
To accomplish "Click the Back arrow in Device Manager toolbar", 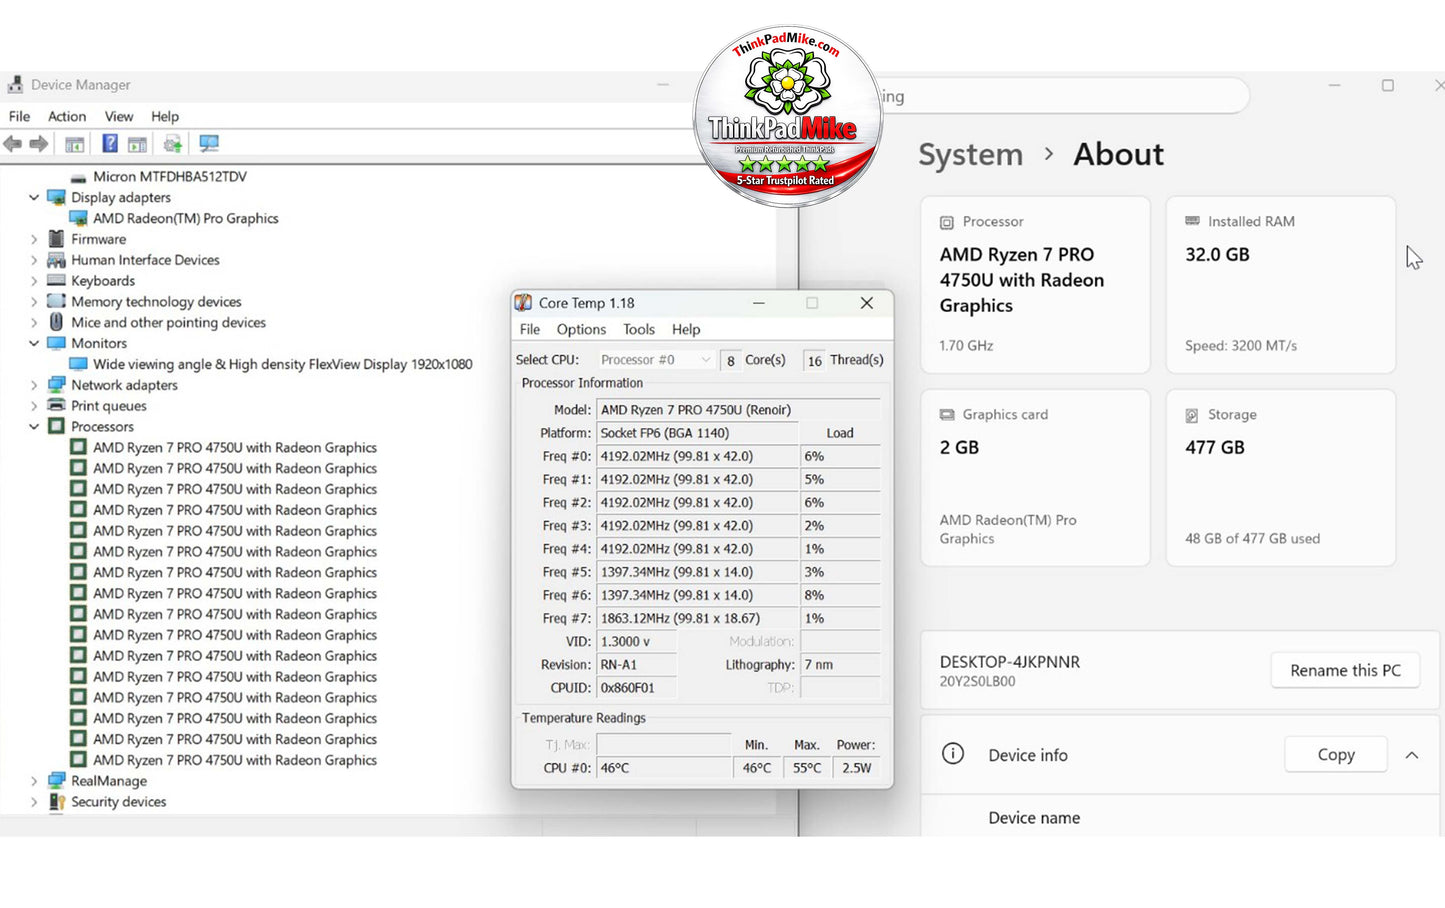I will coord(13,144).
